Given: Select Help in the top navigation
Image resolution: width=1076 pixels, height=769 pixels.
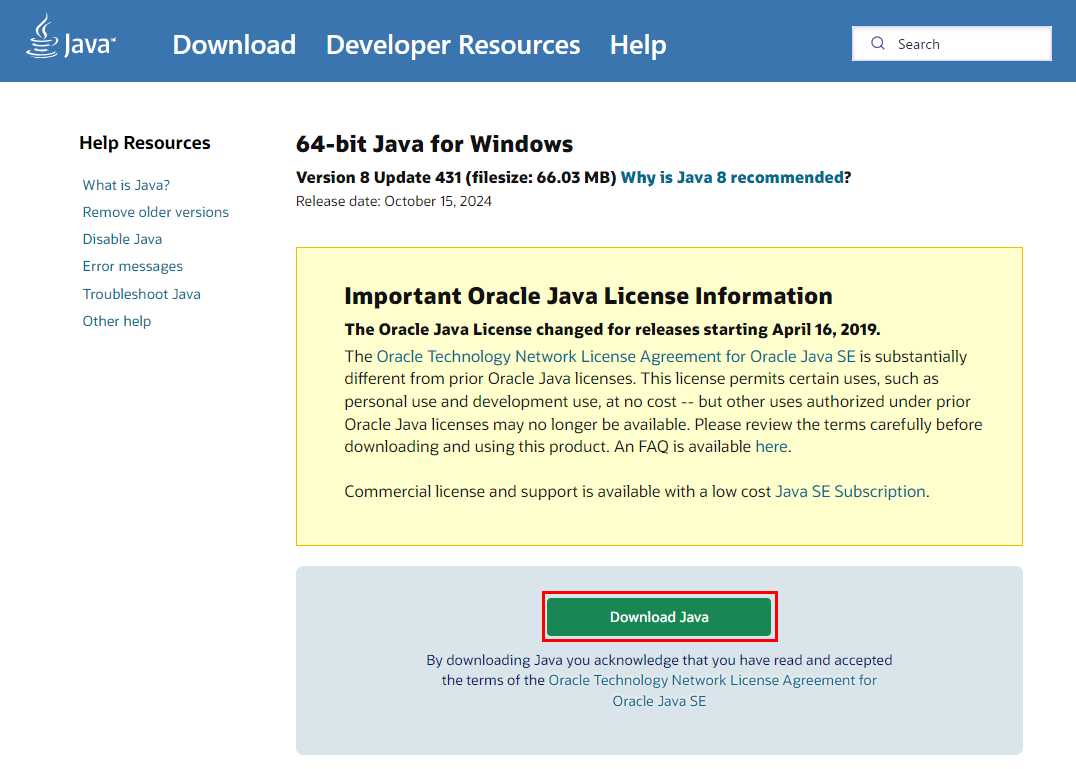Looking at the screenshot, I should tap(637, 45).
